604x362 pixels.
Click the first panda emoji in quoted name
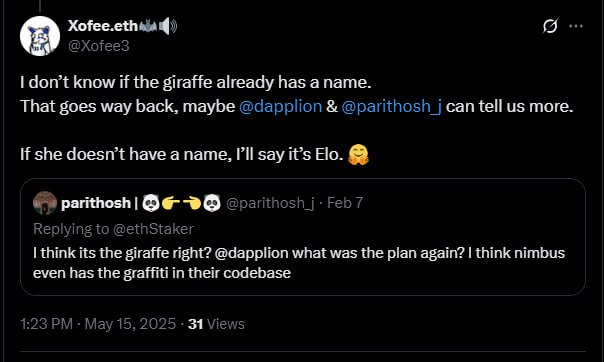[151, 203]
